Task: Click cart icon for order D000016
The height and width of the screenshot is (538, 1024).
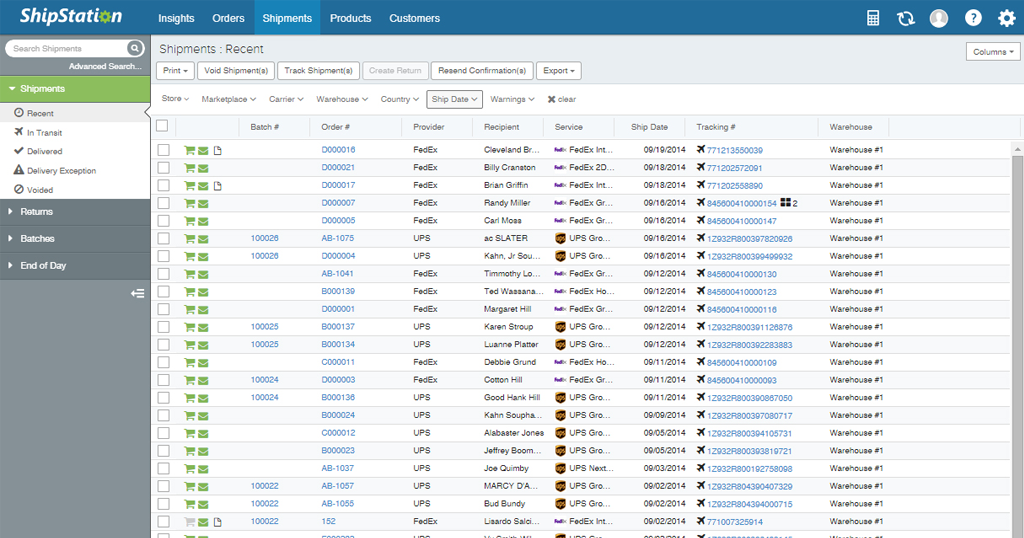Action: pyautogui.click(x=189, y=150)
